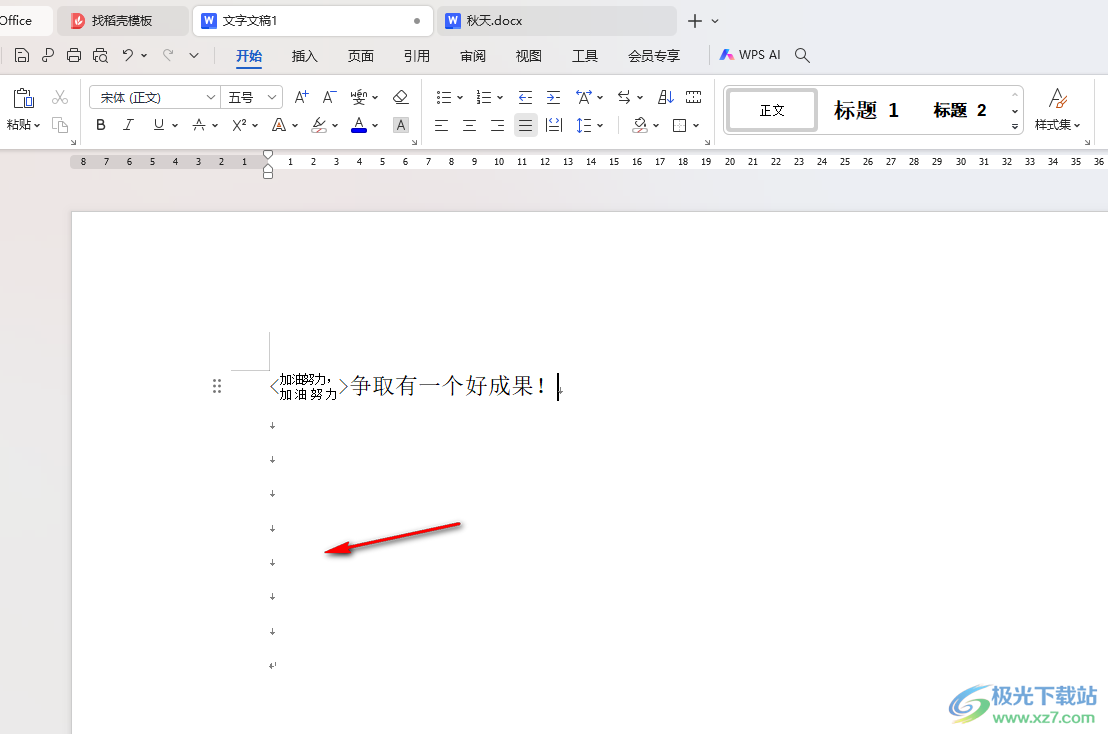This screenshot has width=1108, height=734.
Task: Click the new tab plus button
Action: [695, 21]
